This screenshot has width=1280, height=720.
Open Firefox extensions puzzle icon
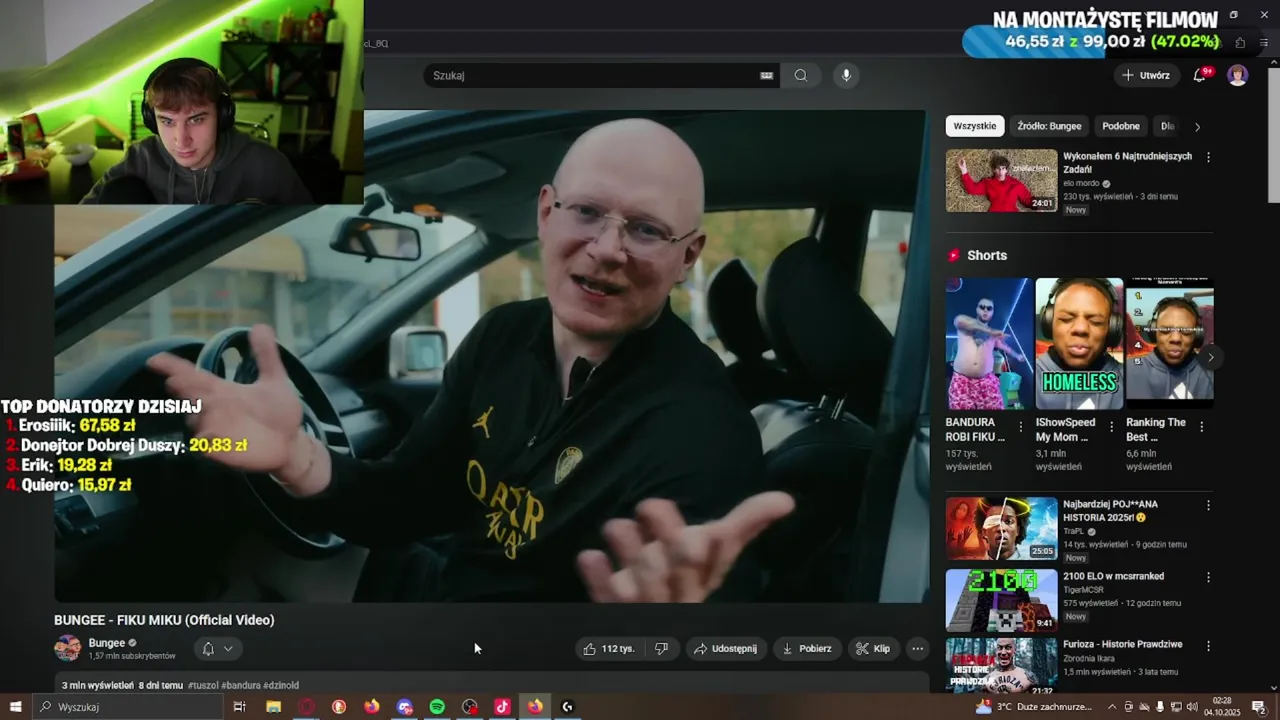click(x=1240, y=43)
